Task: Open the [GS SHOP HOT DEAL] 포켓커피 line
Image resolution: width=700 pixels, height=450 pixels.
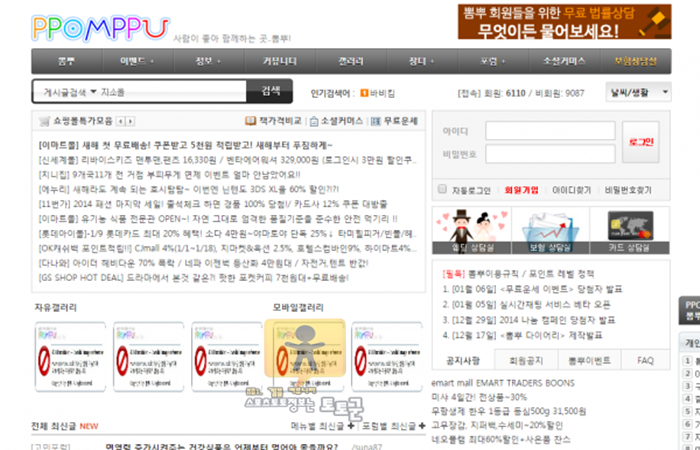Action: (x=194, y=278)
